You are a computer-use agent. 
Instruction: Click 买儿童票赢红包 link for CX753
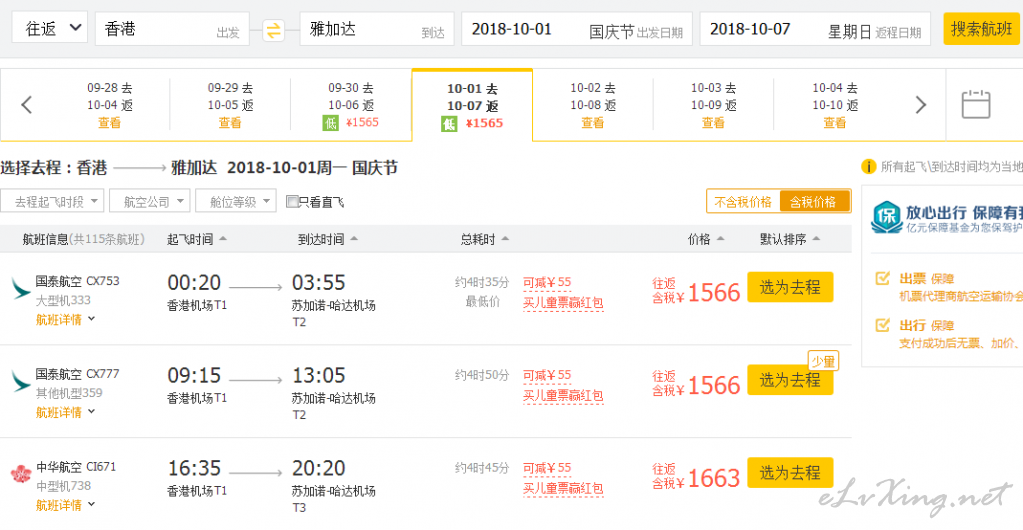click(x=563, y=303)
